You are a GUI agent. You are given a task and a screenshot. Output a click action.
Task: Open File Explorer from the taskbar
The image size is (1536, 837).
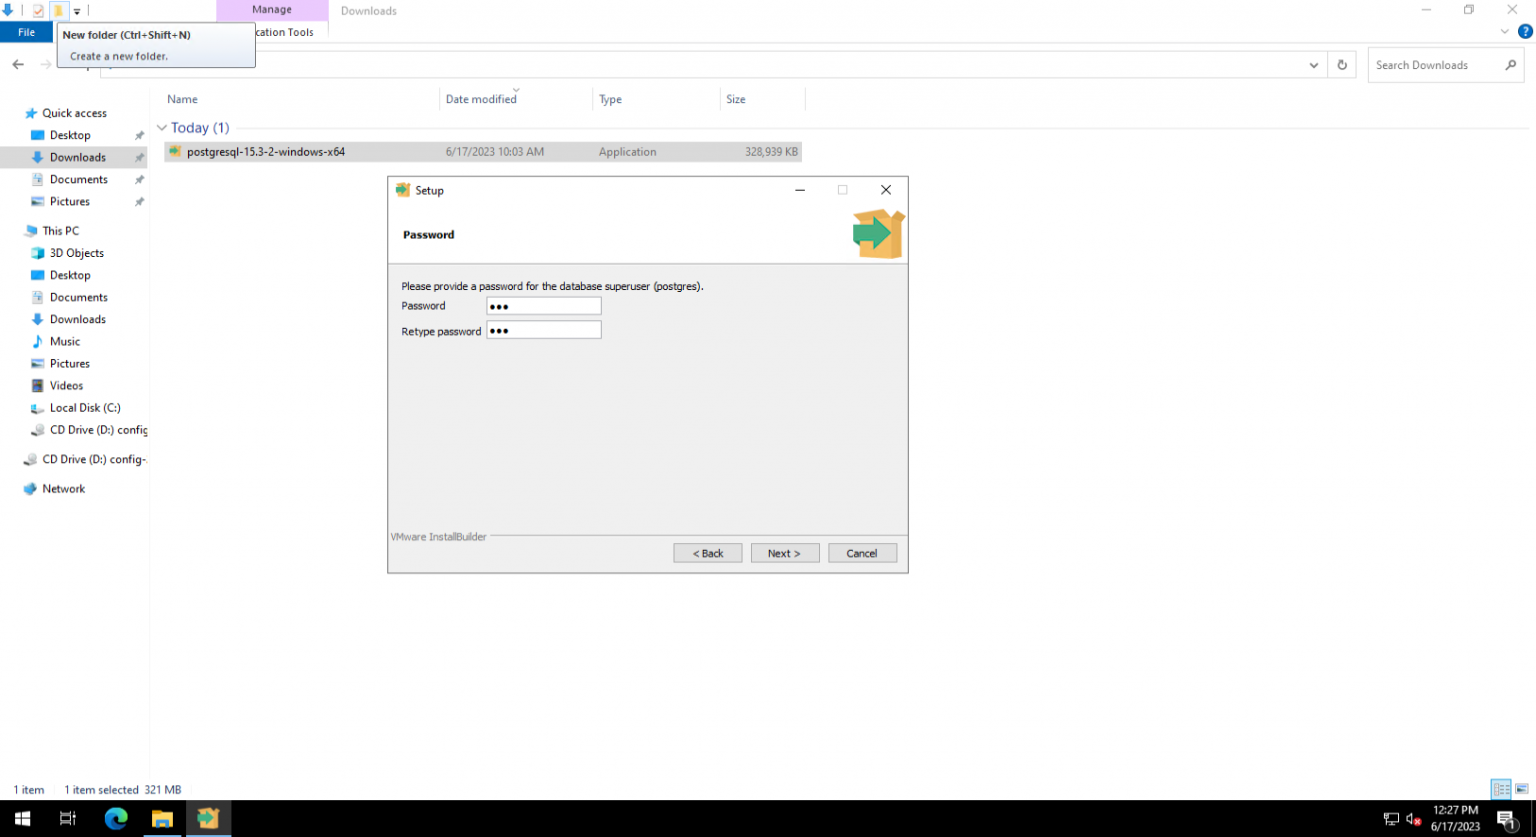162,818
